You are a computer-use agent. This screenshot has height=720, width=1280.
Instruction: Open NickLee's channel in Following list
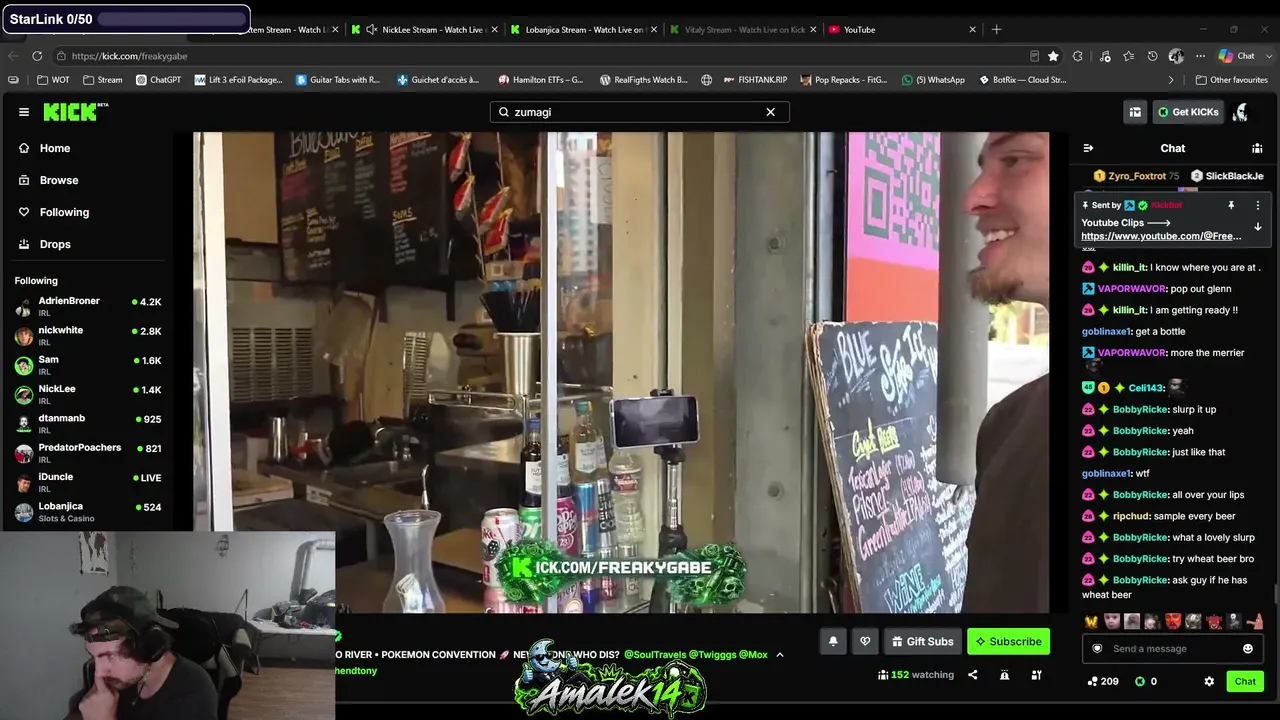pyautogui.click(x=87, y=394)
